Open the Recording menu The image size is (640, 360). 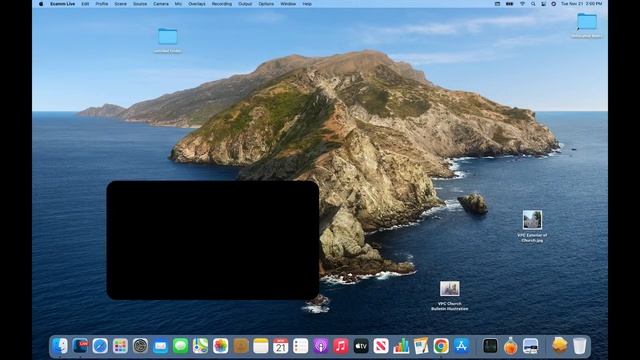point(222,4)
